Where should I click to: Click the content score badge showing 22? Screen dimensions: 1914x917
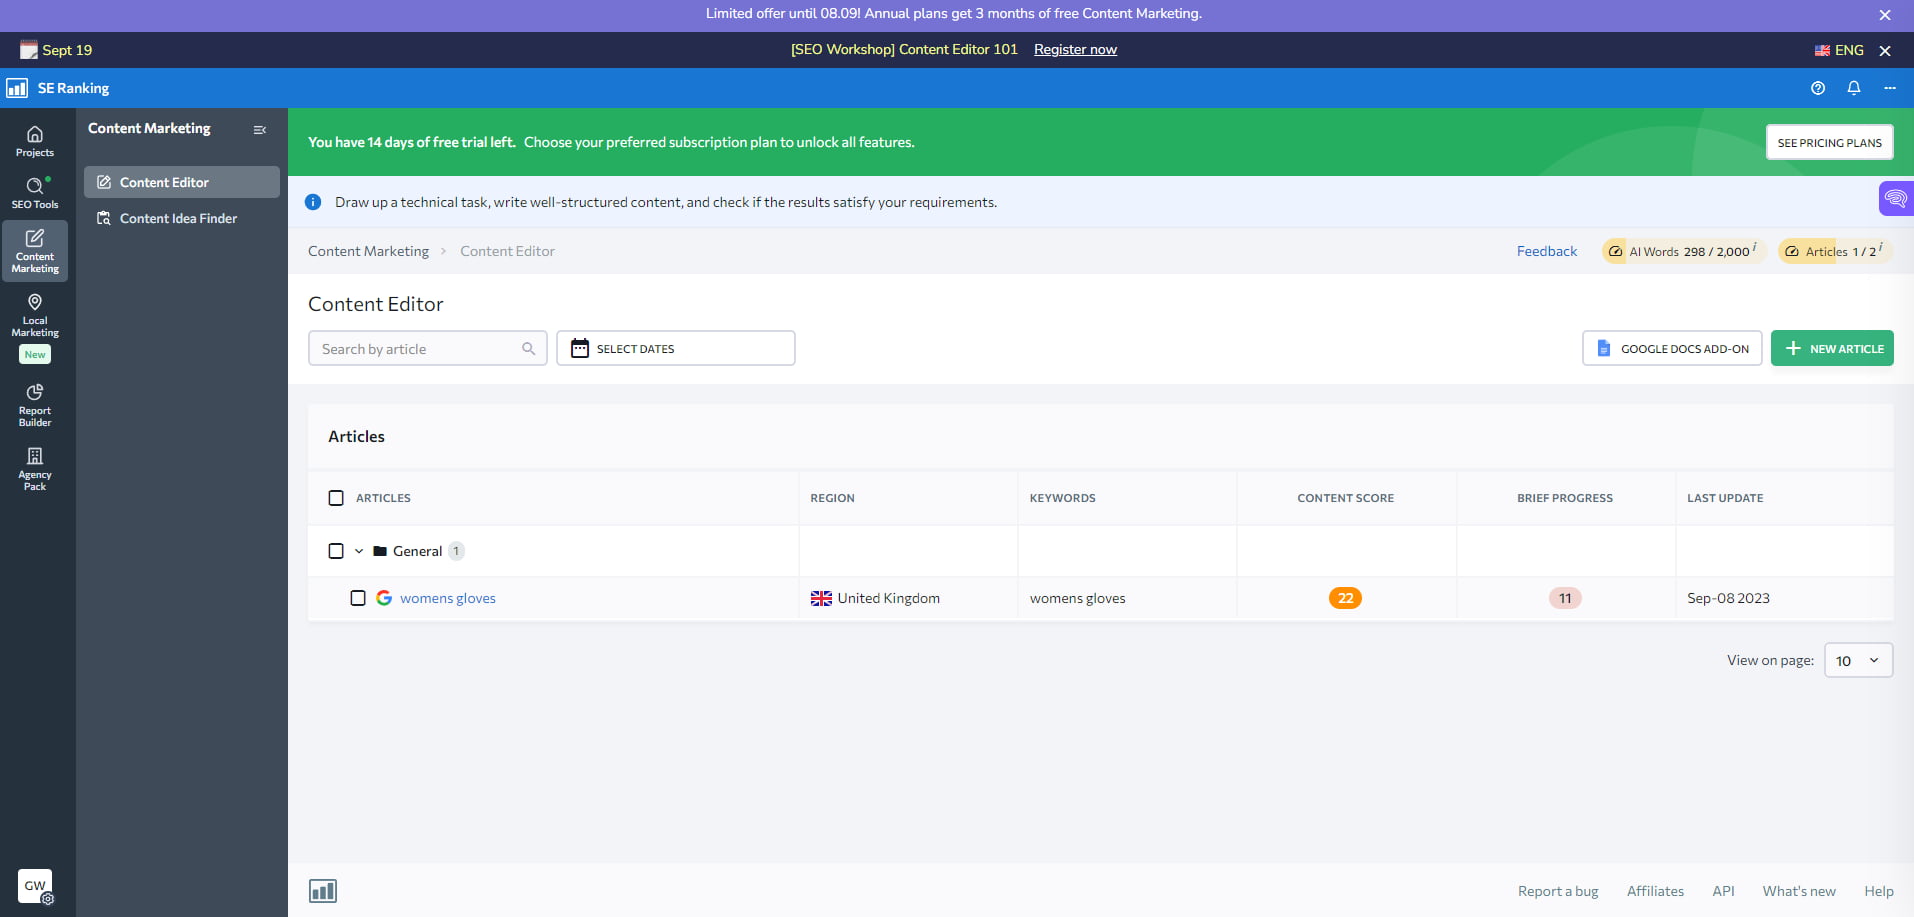[x=1345, y=597]
